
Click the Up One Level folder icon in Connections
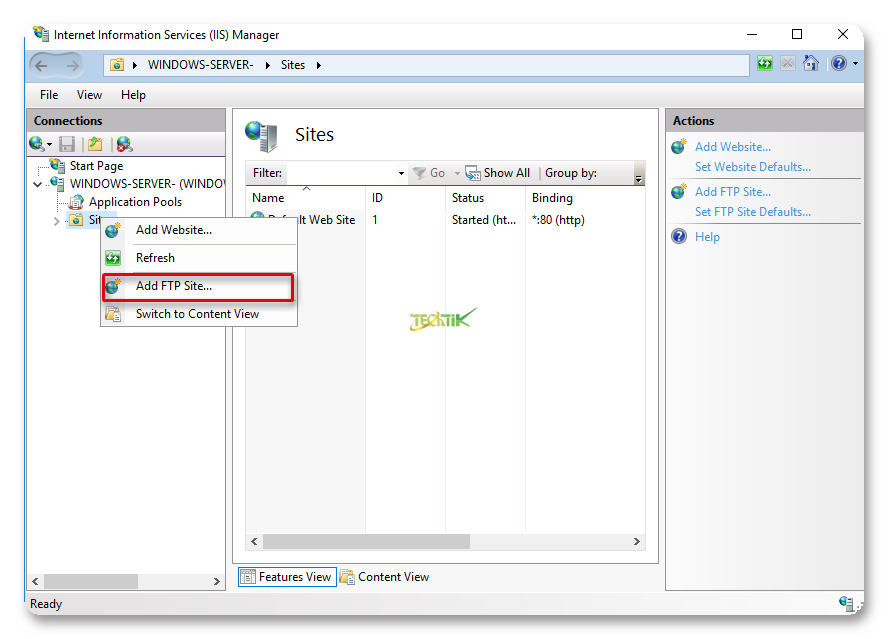(95, 145)
